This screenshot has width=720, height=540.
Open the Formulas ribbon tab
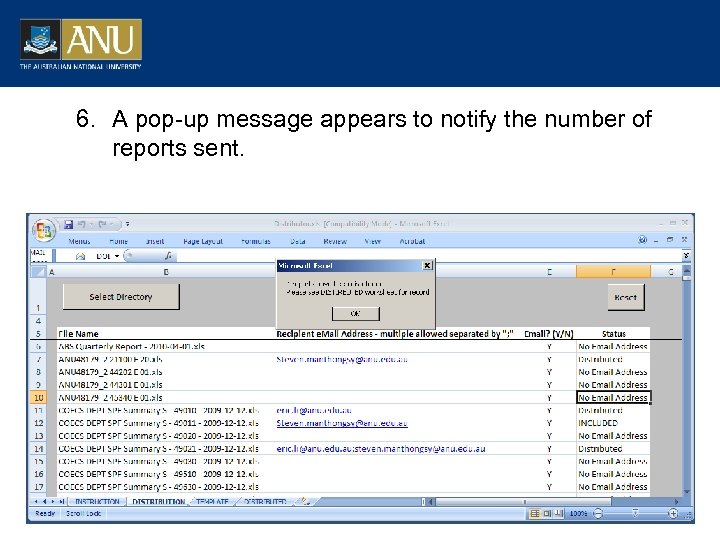pyautogui.click(x=256, y=241)
